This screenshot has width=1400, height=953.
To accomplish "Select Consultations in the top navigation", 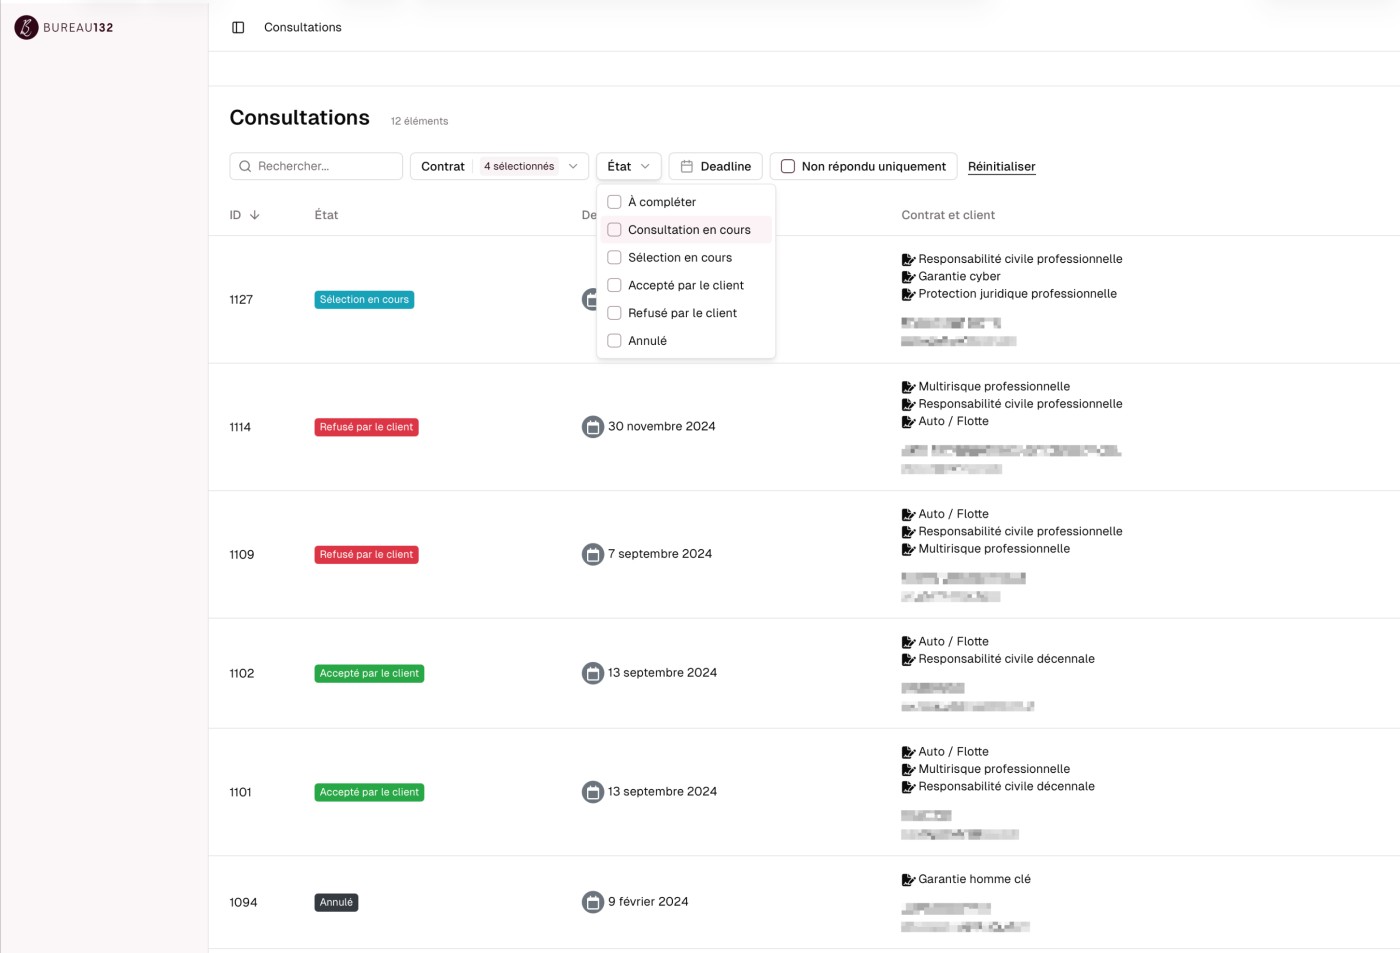I will click(302, 27).
